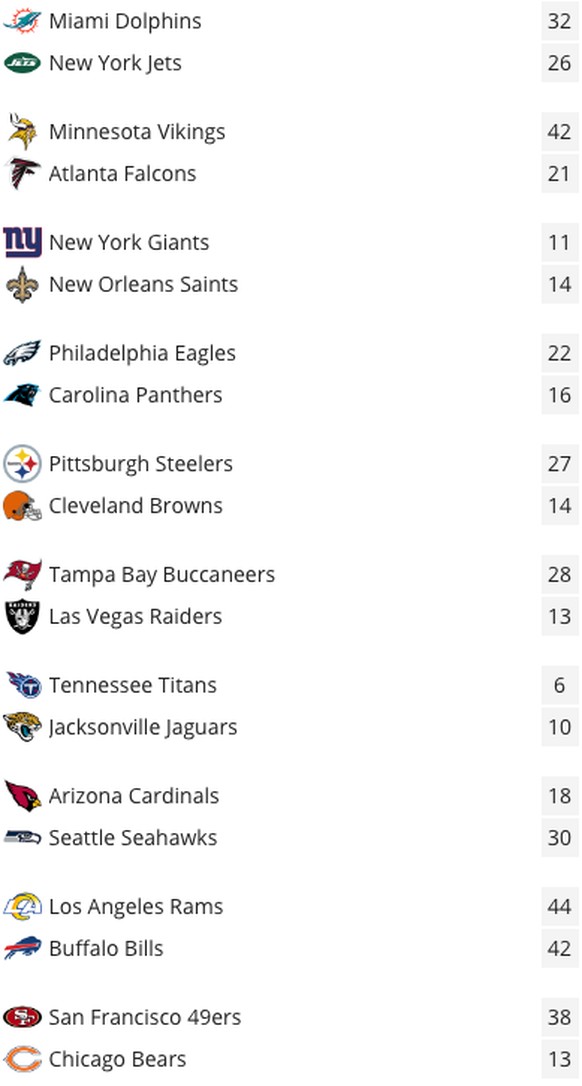Click the Cleveland Browns helmet icon
582x1086 pixels.
tap(22, 506)
